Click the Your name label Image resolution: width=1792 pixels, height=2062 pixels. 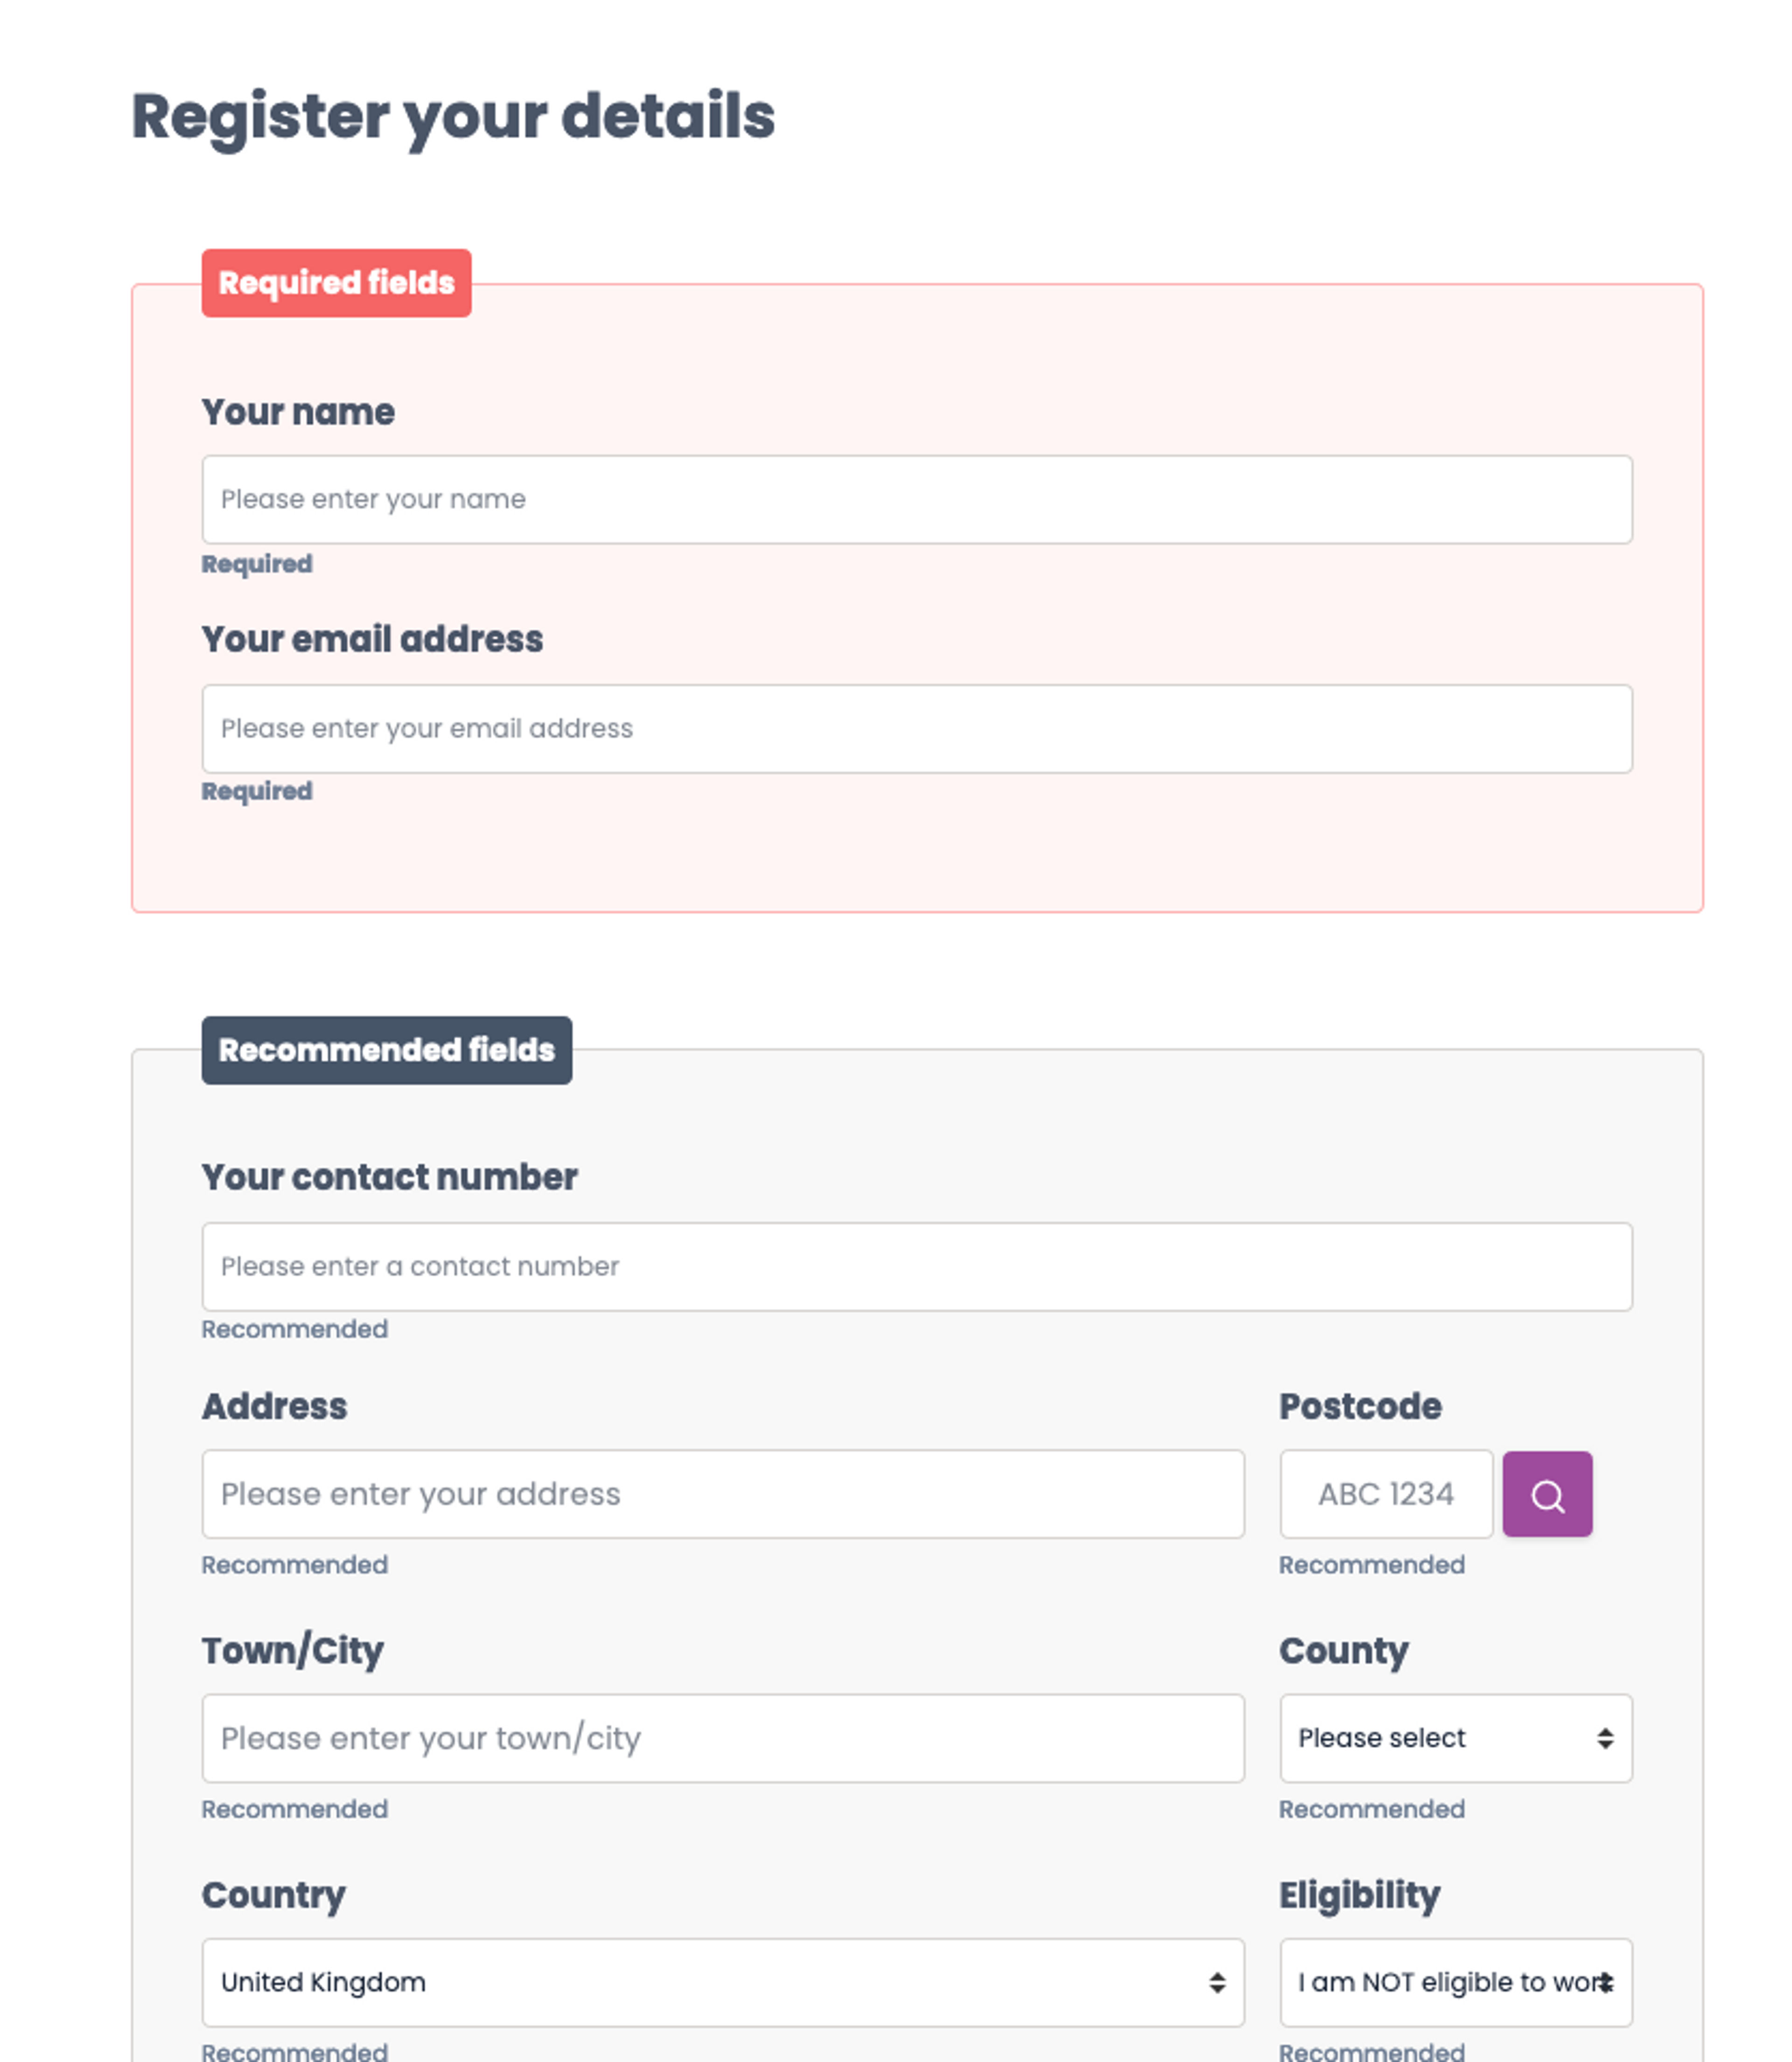(298, 412)
